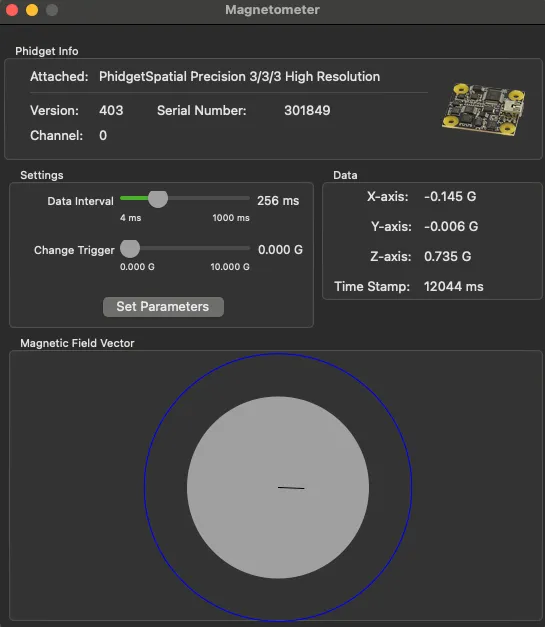Click the version number 403
Viewport: 545px width, 627px height.
click(x=111, y=110)
